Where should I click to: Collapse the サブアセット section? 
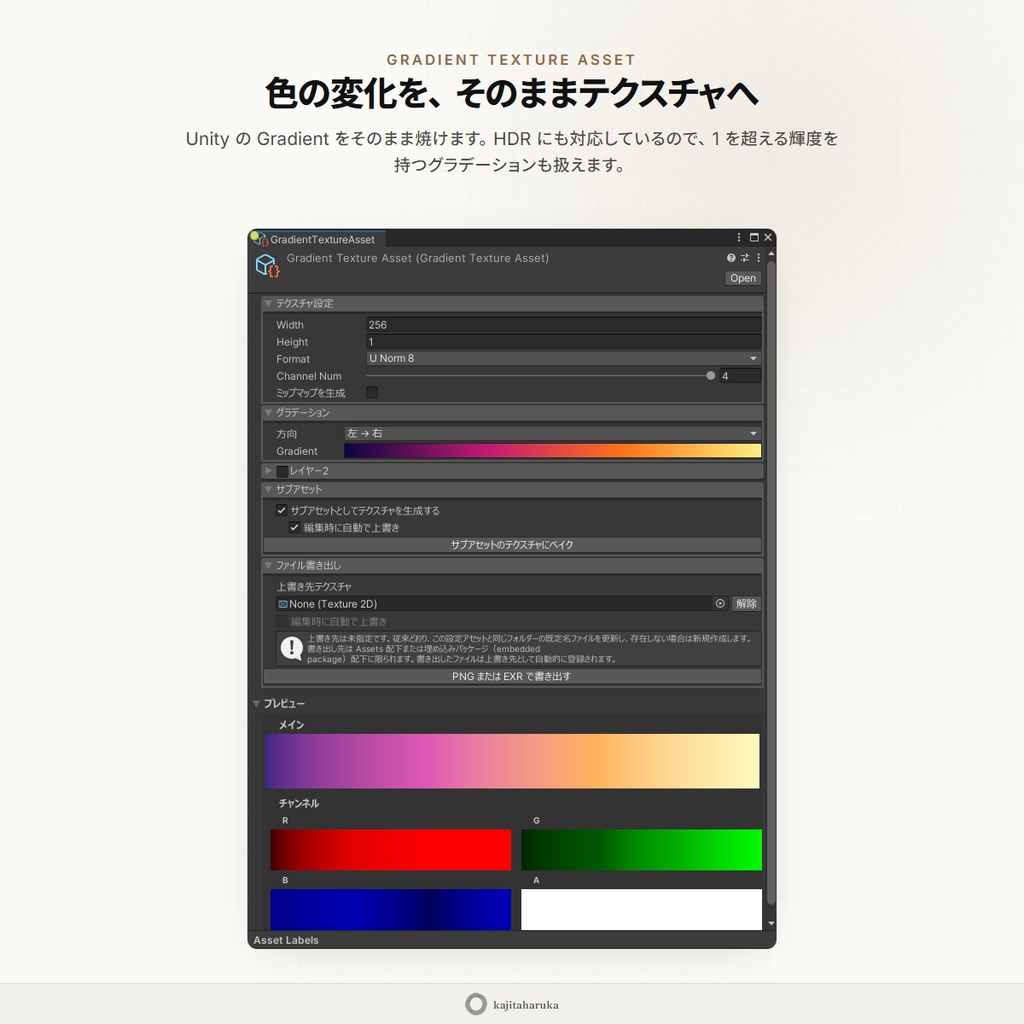268,489
